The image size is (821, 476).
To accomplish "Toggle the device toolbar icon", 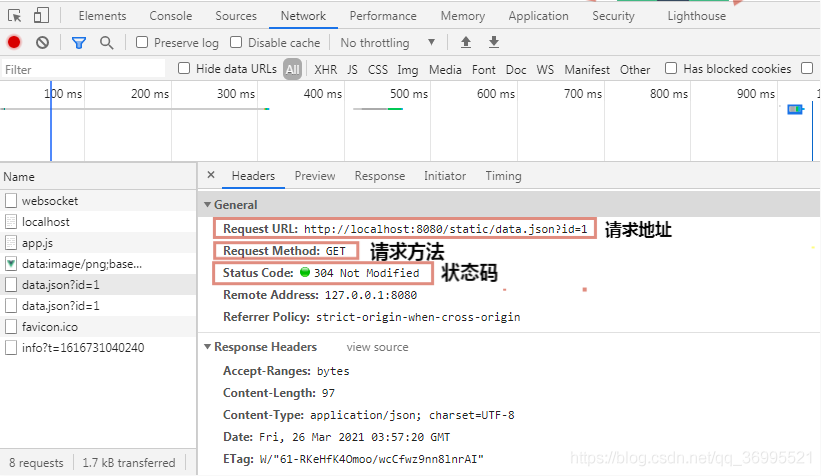I will tap(41, 16).
